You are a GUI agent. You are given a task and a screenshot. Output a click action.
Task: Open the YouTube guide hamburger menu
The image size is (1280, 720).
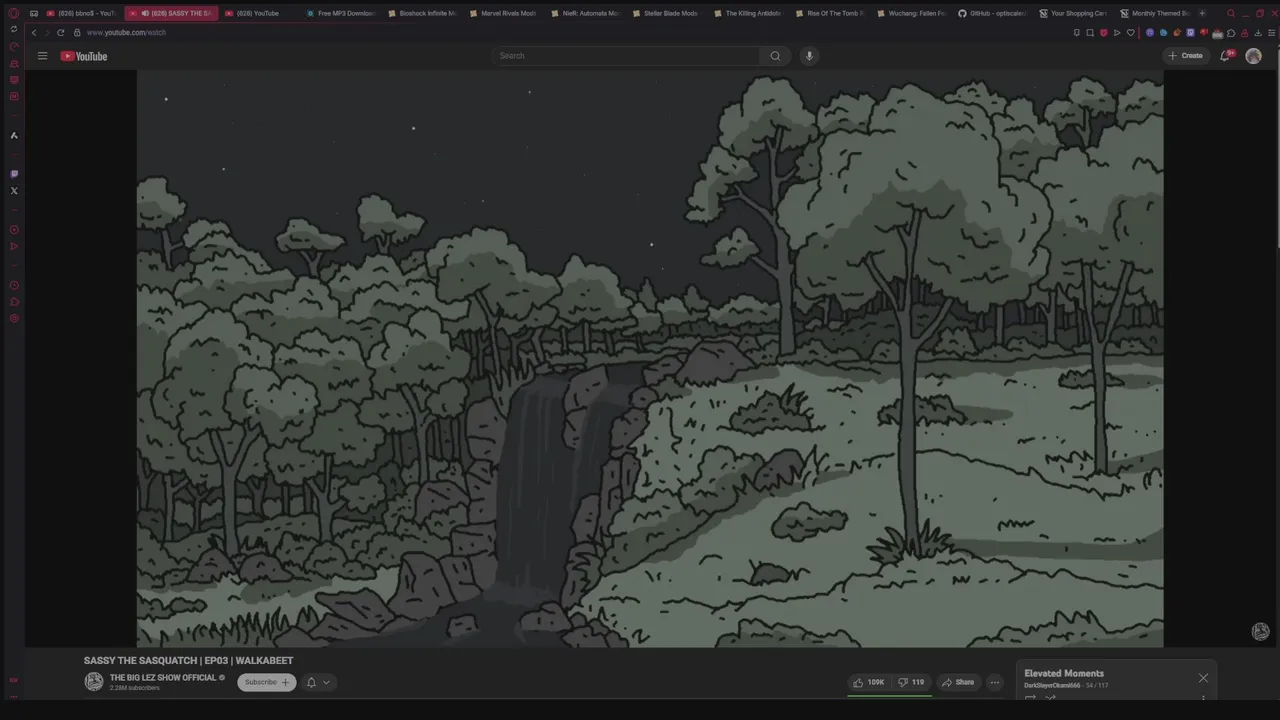click(42, 56)
